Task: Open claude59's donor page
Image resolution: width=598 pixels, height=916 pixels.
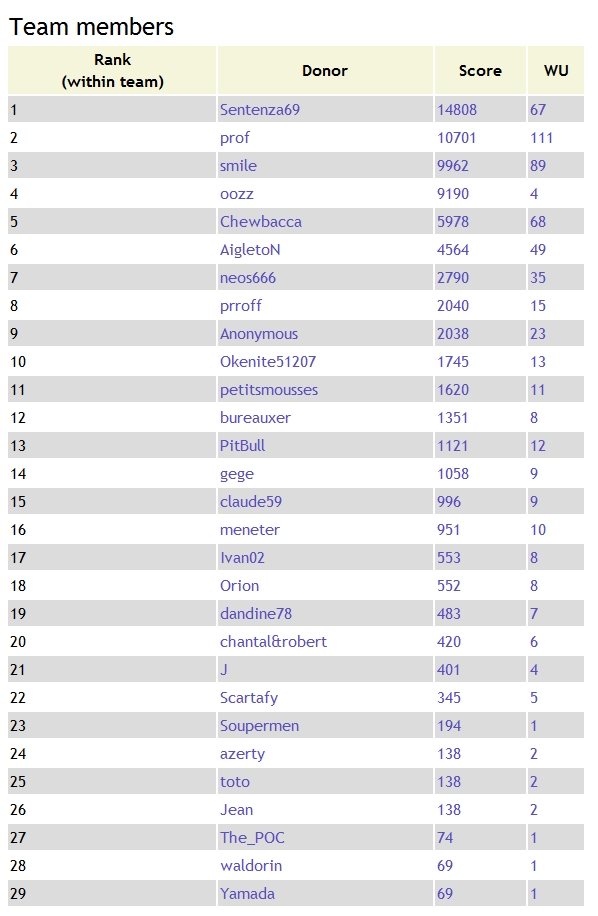Action: (251, 502)
